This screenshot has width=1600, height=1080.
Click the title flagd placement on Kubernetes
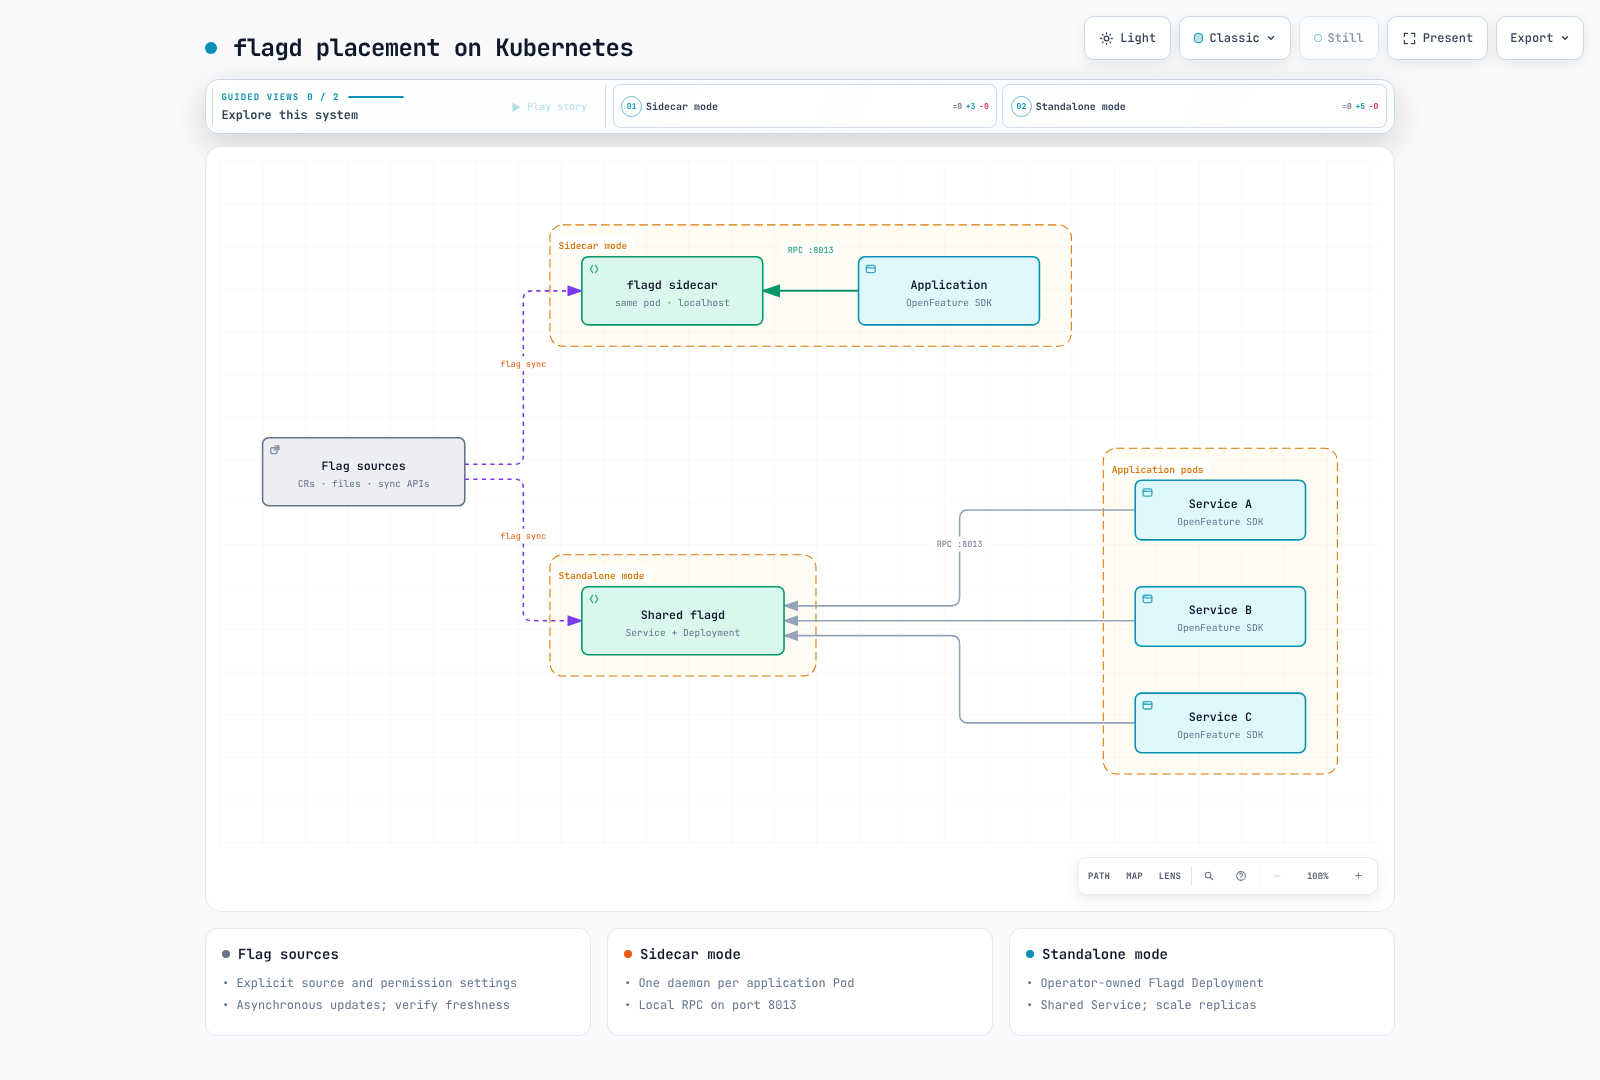433,48
